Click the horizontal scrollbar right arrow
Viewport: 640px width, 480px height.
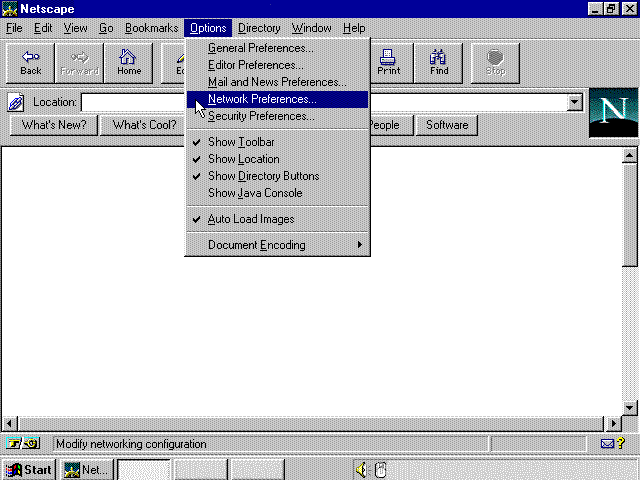(x=613, y=423)
